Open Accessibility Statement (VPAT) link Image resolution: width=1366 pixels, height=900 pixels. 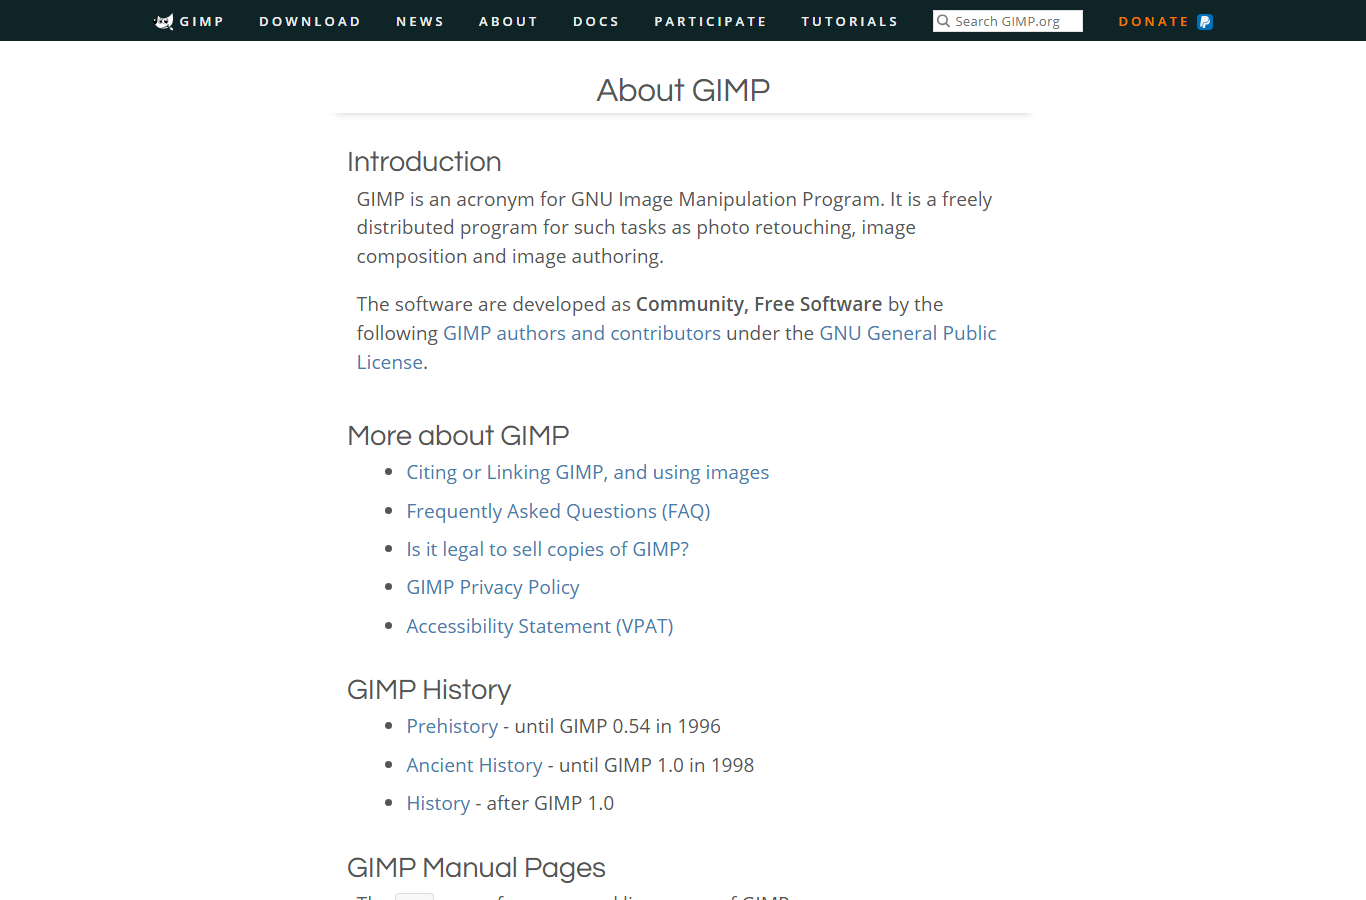click(540, 626)
